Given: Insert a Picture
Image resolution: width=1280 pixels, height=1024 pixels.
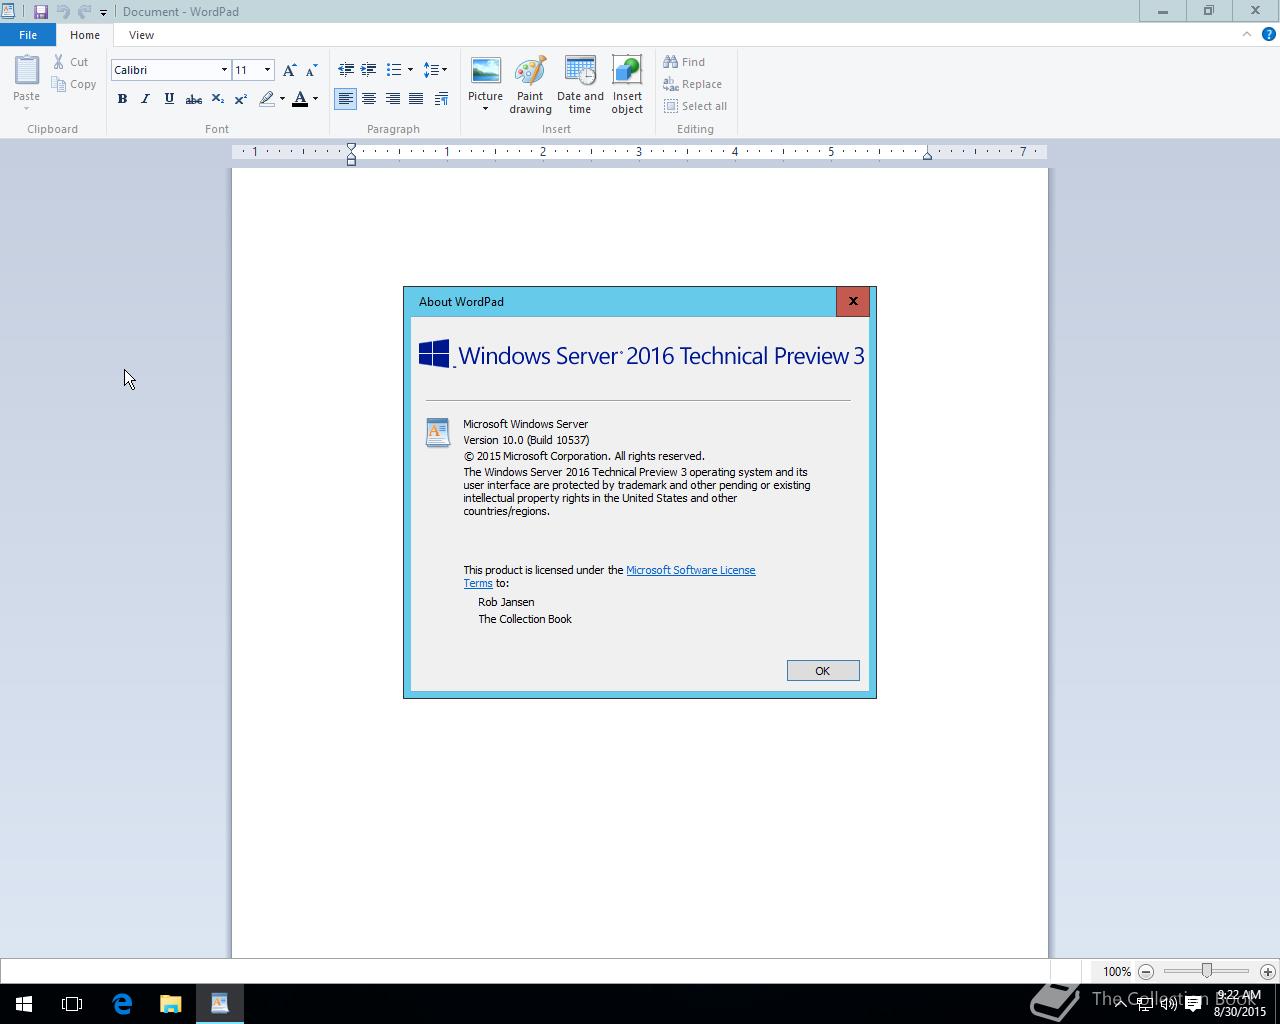Looking at the screenshot, I should tap(485, 78).
